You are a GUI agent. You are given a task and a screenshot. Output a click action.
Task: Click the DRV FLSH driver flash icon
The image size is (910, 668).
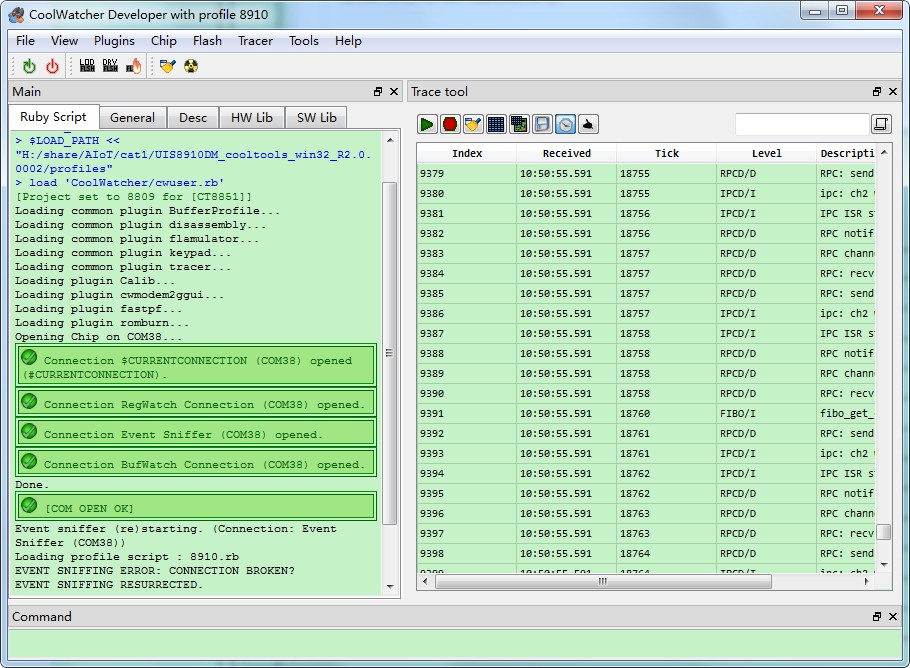click(x=110, y=66)
